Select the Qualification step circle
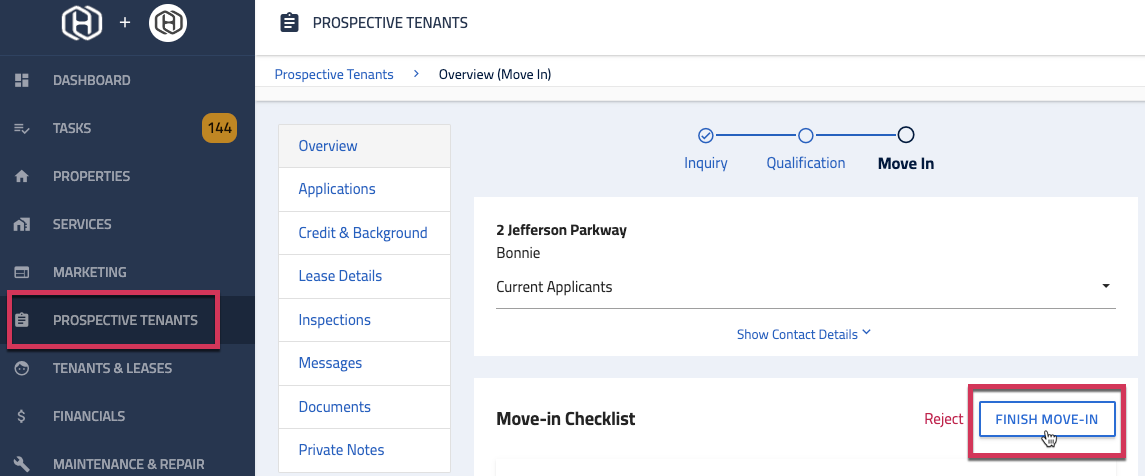The image size is (1145, 476). [x=805, y=135]
